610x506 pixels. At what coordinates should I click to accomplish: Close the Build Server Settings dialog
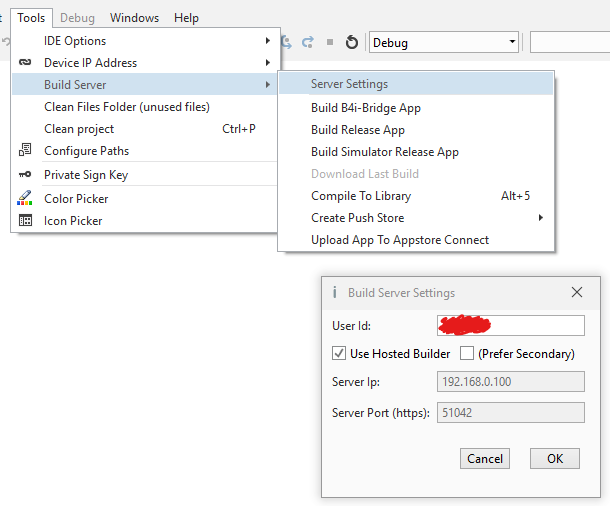(x=577, y=293)
